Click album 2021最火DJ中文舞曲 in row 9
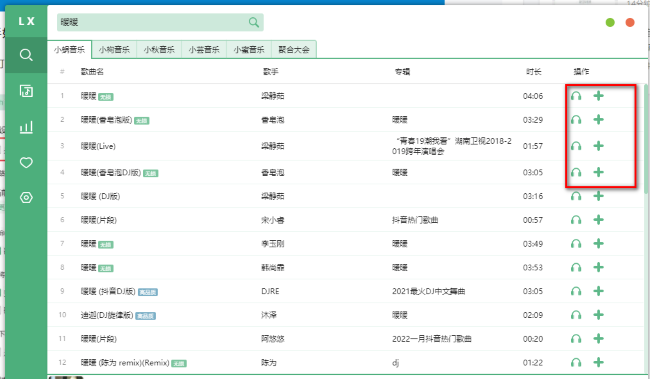The width and height of the screenshot is (650, 379). point(429,292)
